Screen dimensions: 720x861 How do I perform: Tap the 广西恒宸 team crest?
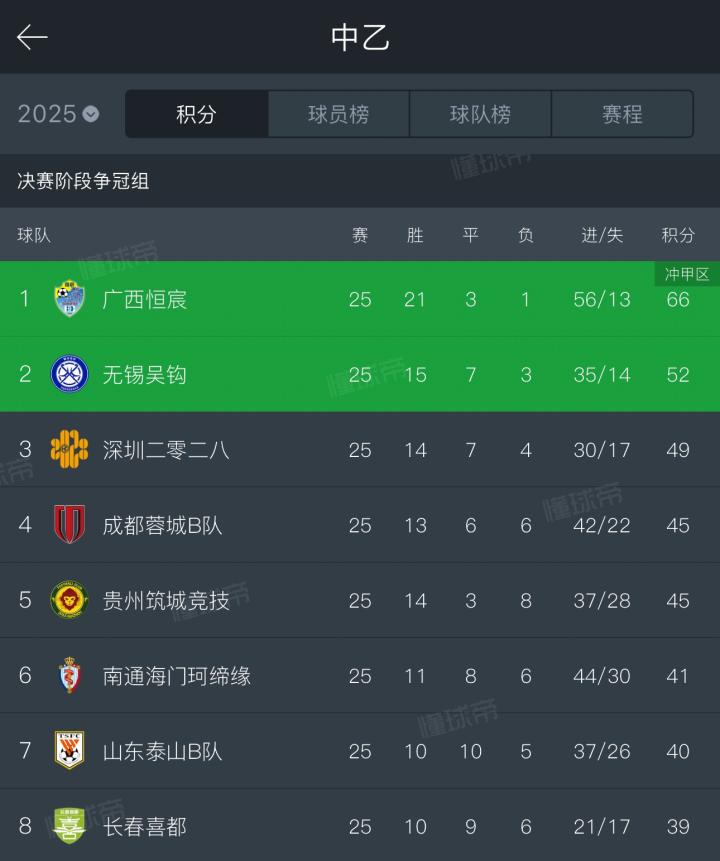click(x=70, y=299)
